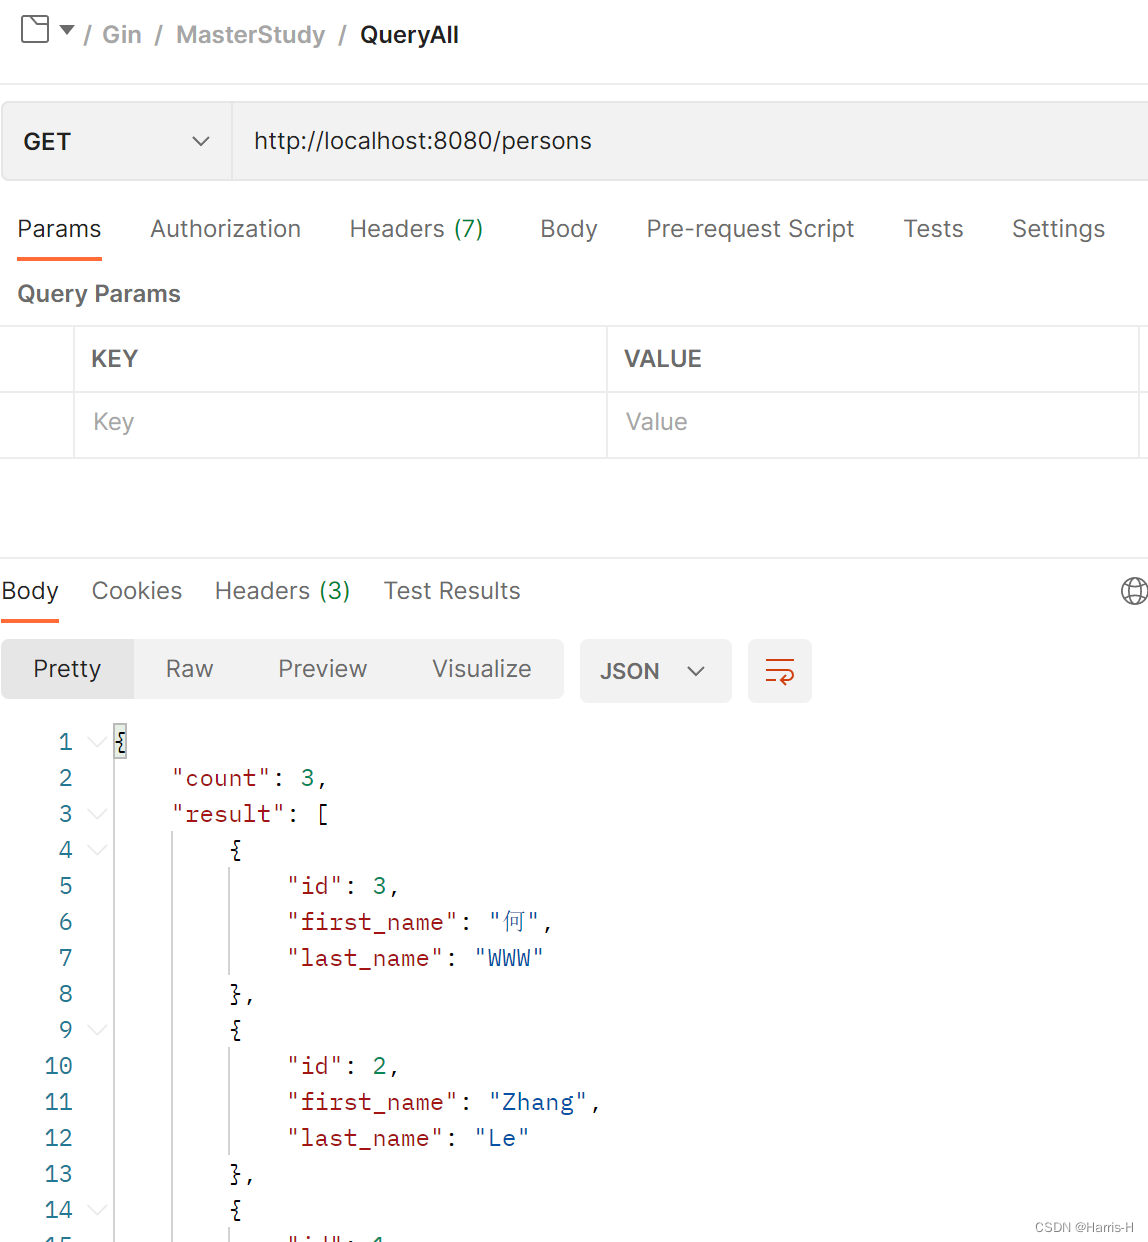Screen dimensions: 1148x1242
Task: Navigate to MasterStudy in breadcrumb
Action: pos(250,35)
